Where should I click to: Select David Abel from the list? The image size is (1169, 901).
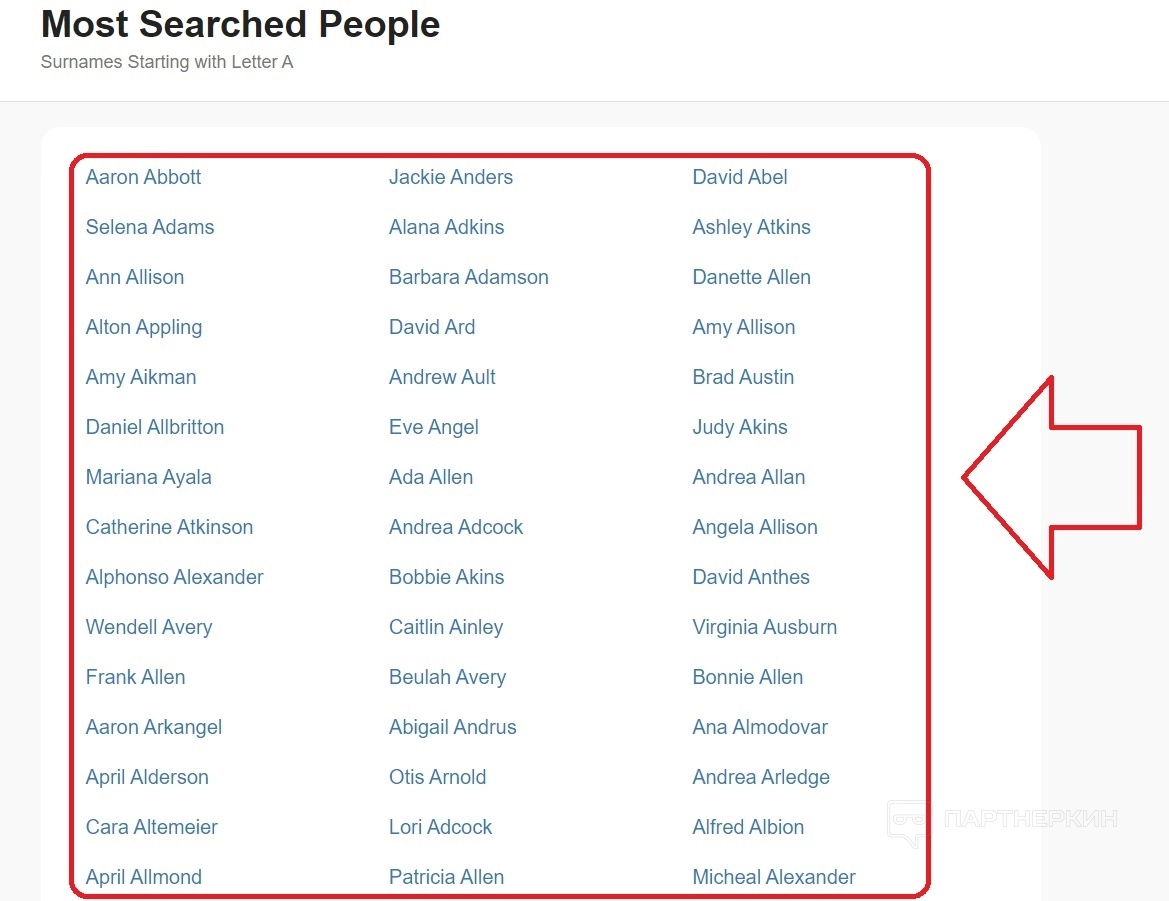[739, 177]
